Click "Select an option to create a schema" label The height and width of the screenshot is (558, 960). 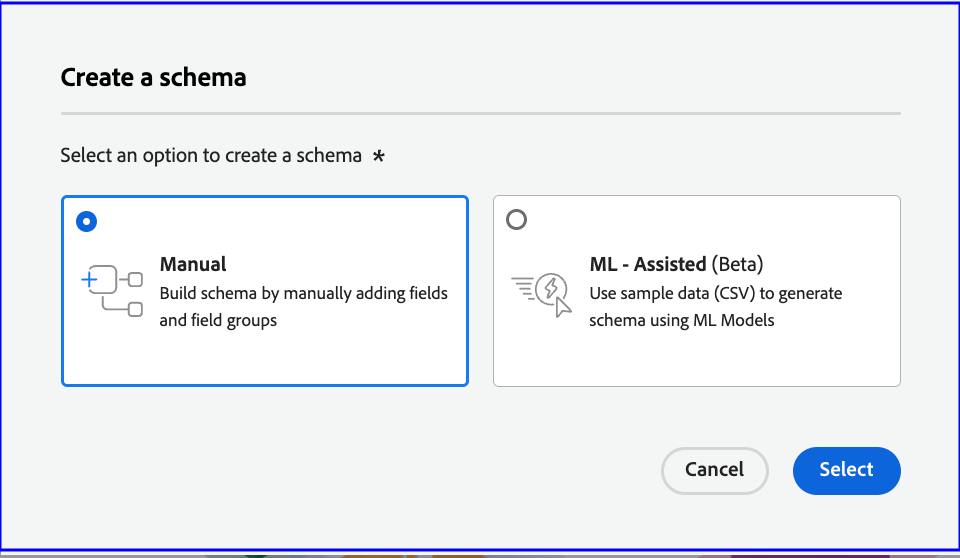211,156
